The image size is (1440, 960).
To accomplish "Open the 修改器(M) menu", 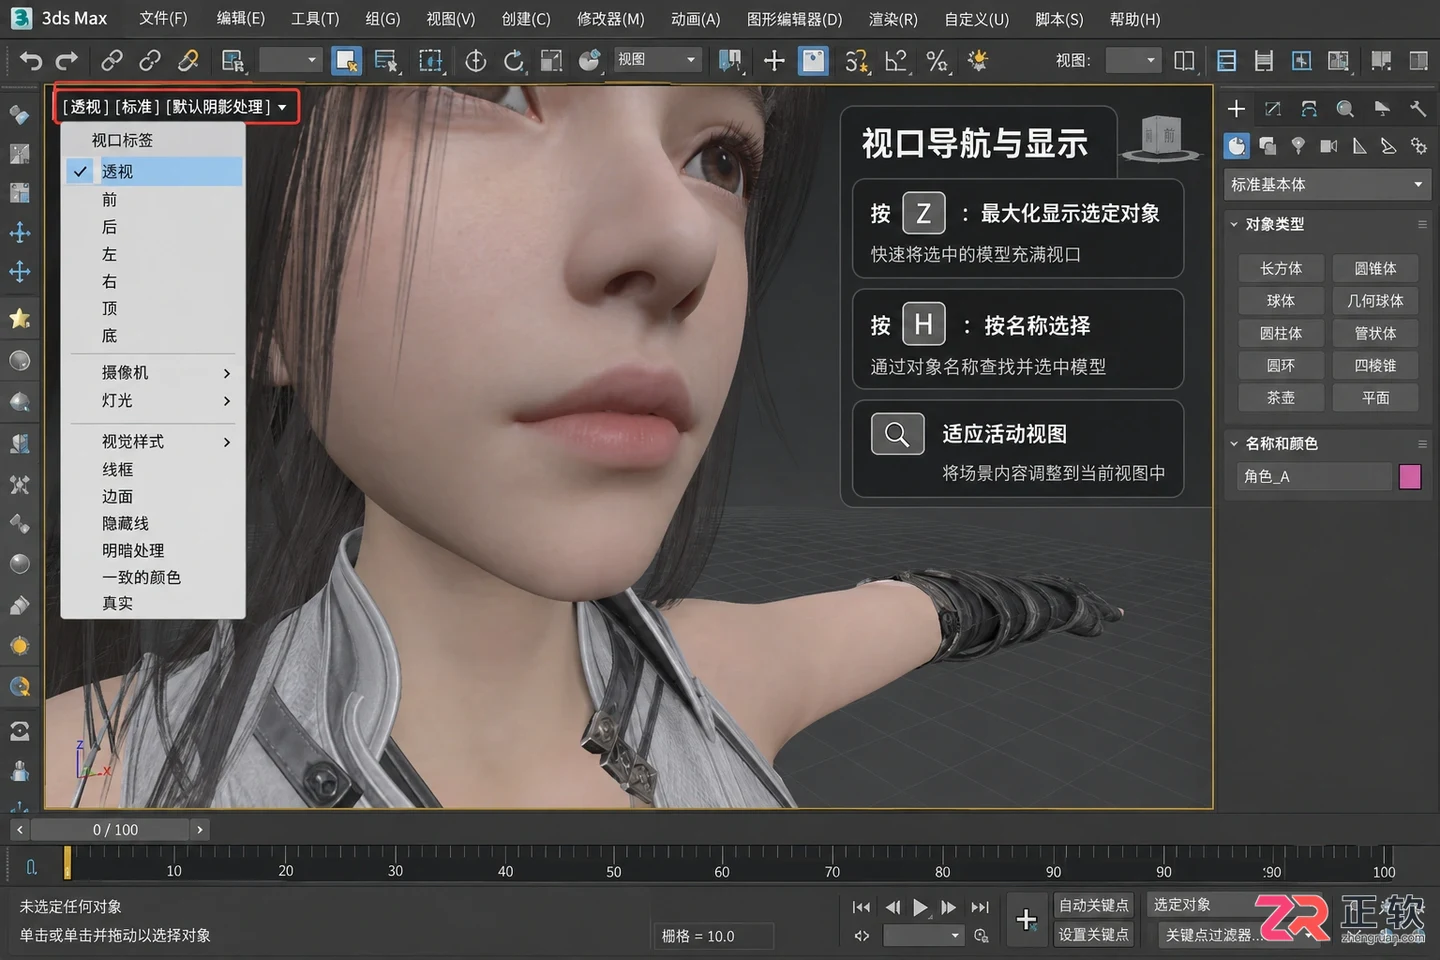I will pos(610,19).
